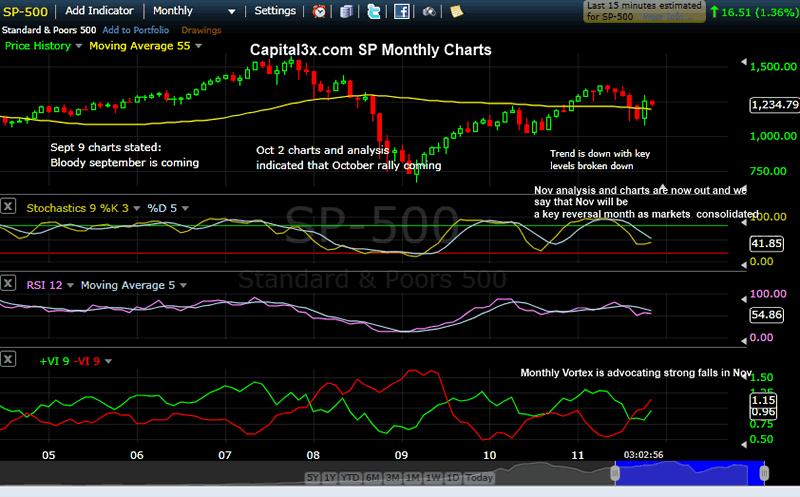The image size is (800, 497).
Task: Open the Monthly interval dropdown
Action: coord(195,11)
